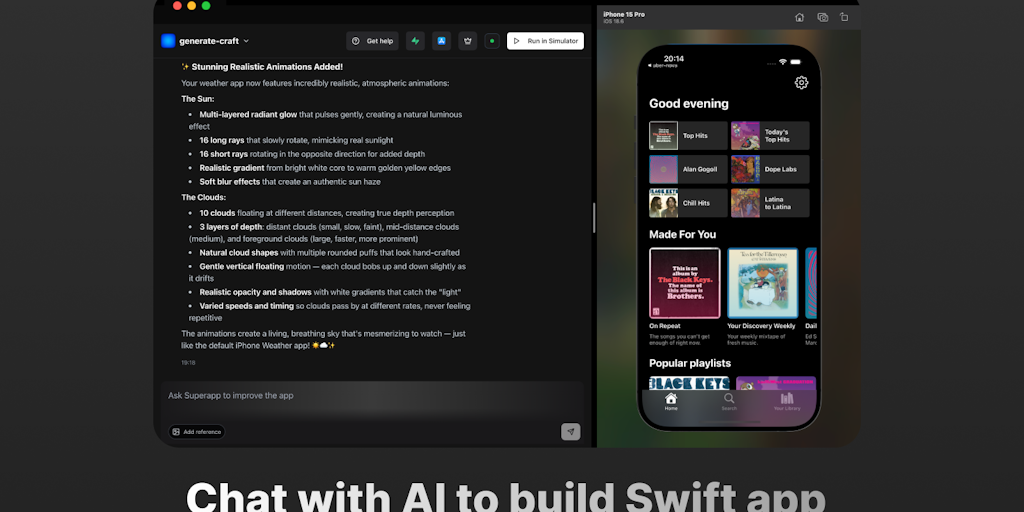Open the Alan Gogoll tile
The width and height of the screenshot is (1024, 512).
coord(688,169)
